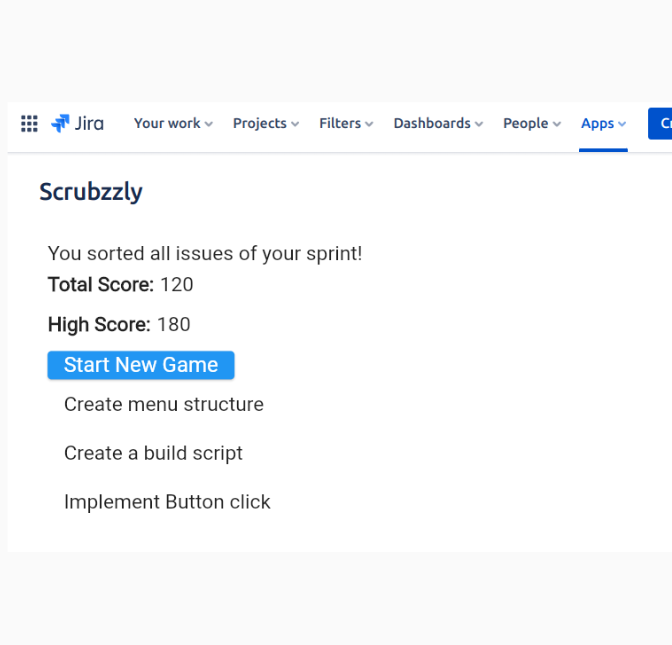This screenshot has height=645, width=672.
Task: Click the chevron arrow beside People
Action: [x=556, y=124]
